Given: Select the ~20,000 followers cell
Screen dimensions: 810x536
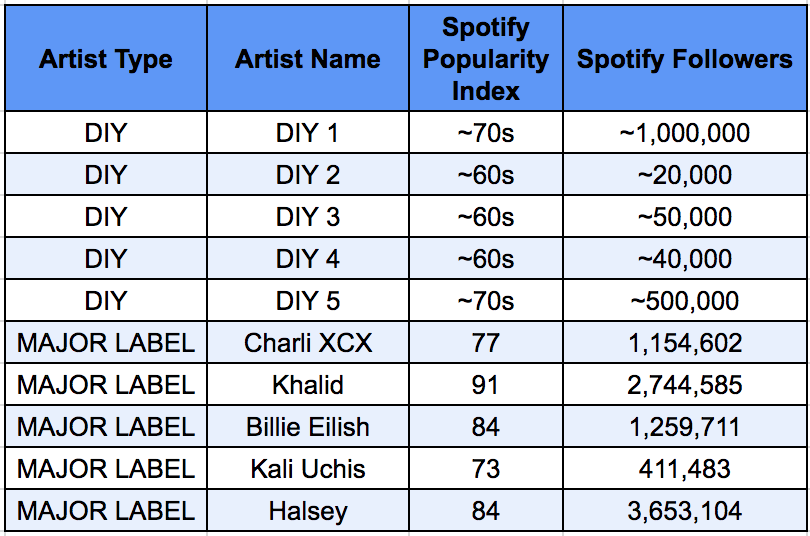Looking at the screenshot, I should click(x=684, y=175).
